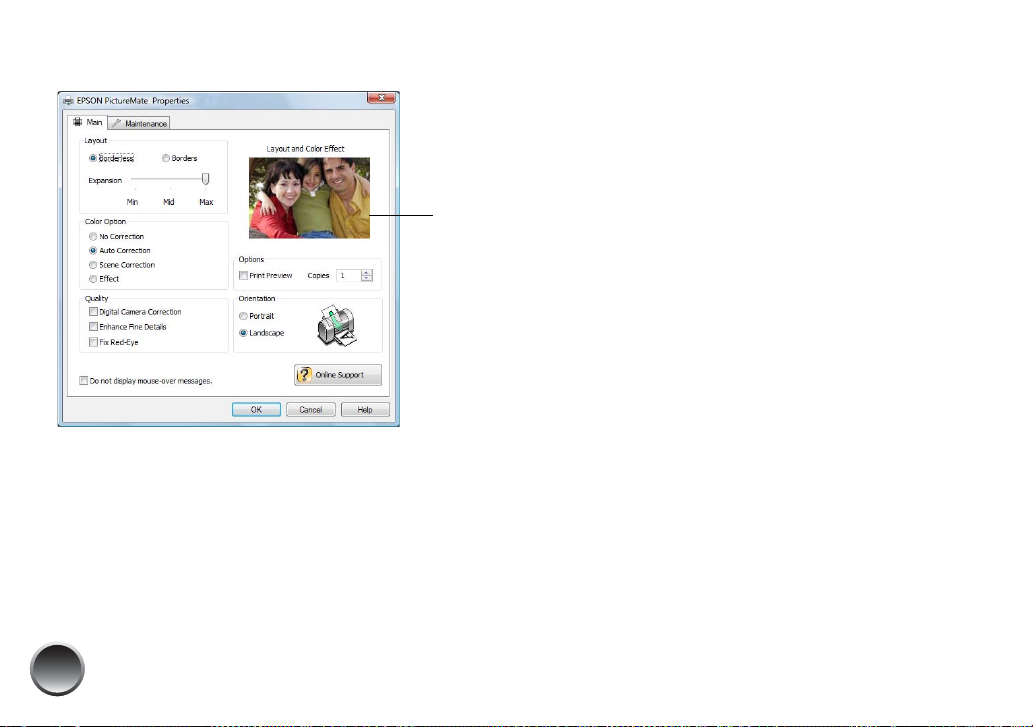
Task: Click the Min label under Expansion slider
Action: point(132,202)
